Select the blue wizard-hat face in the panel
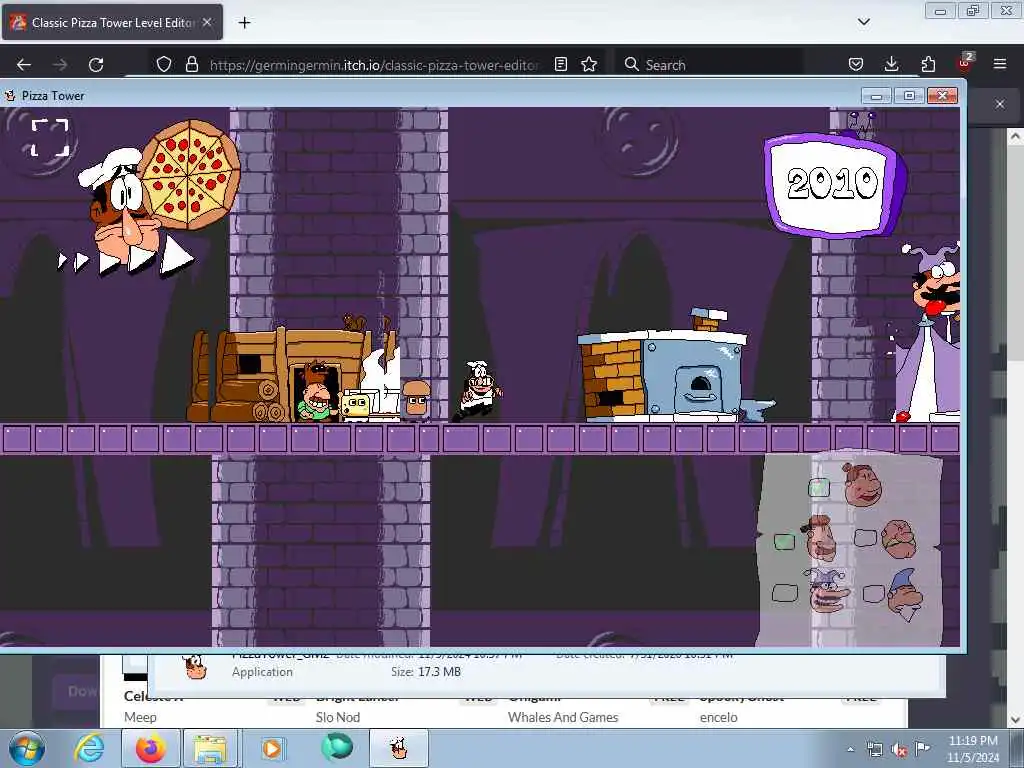Image resolution: width=1024 pixels, height=768 pixels. [905, 594]
